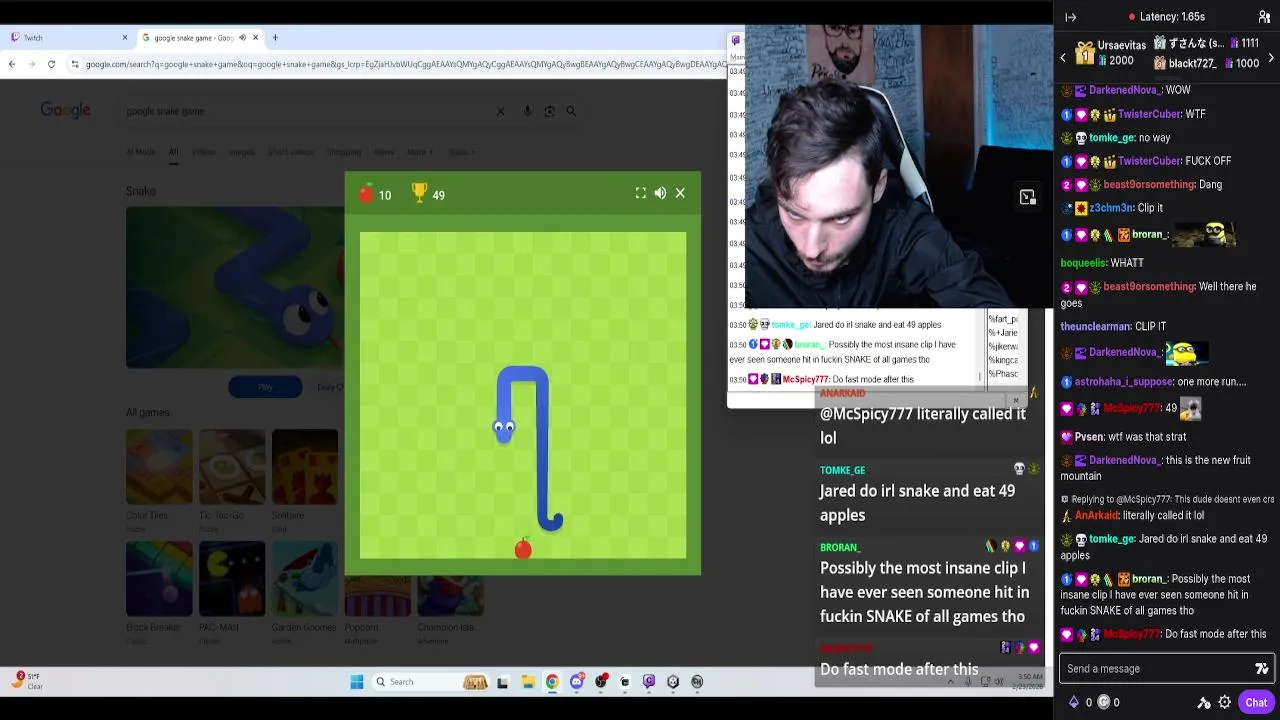
Task: Select the All results tab
Action: (173, 152)
